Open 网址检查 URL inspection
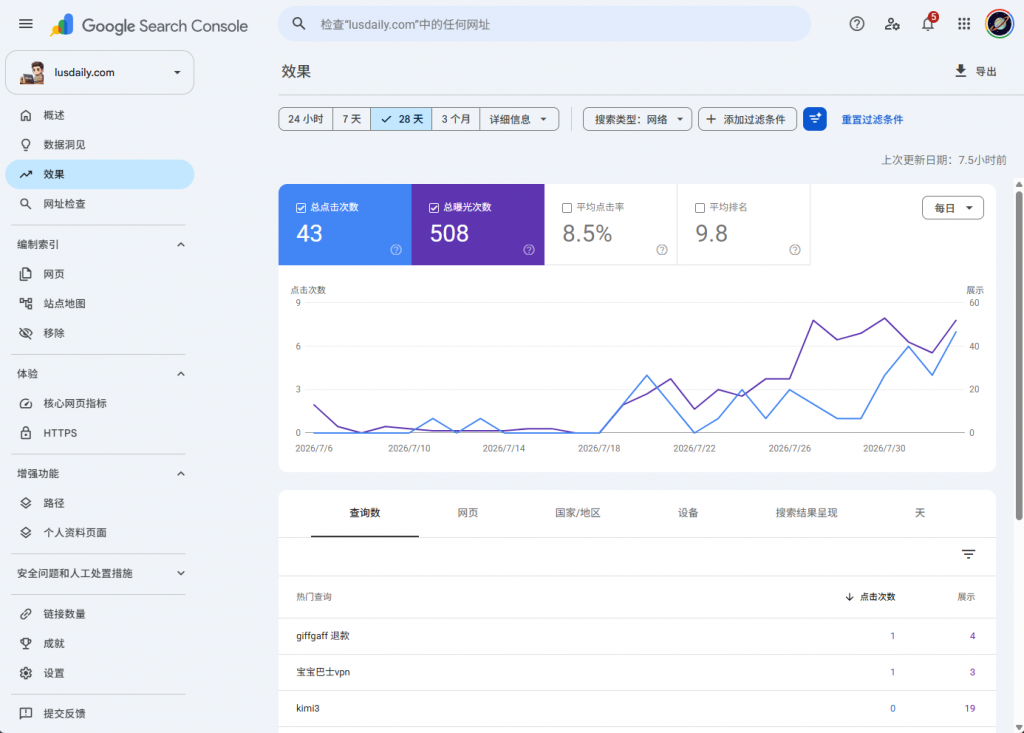The width and height of the screenshot is (1024, 733). click(x=99, y=204)
